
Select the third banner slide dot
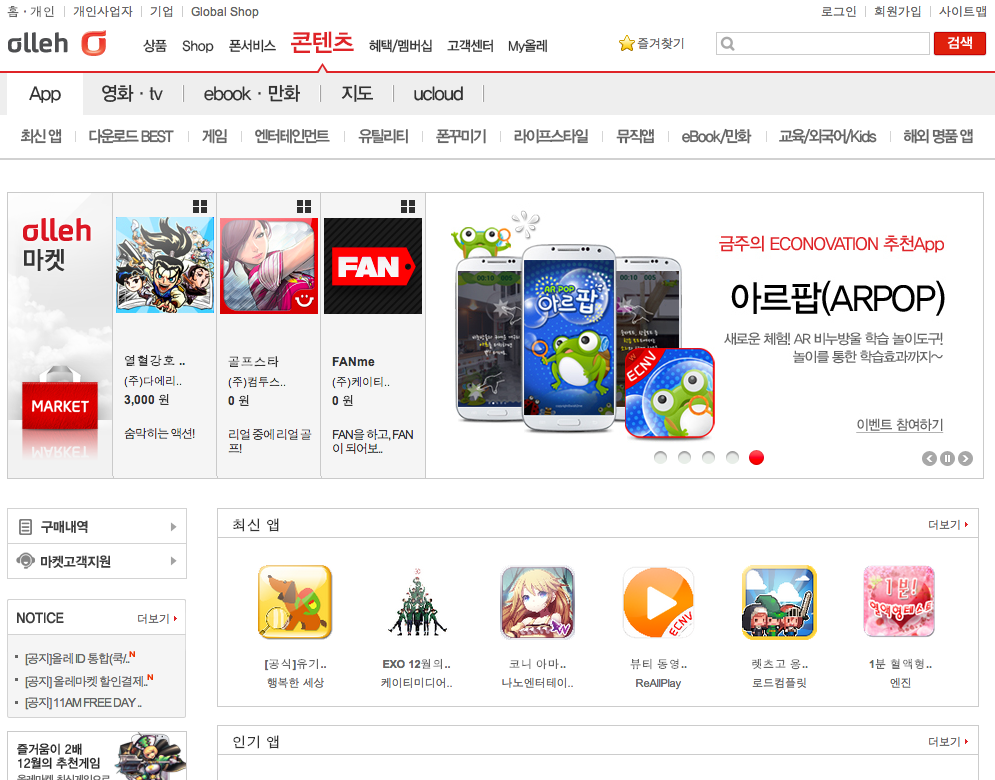(x=708, y=458)
